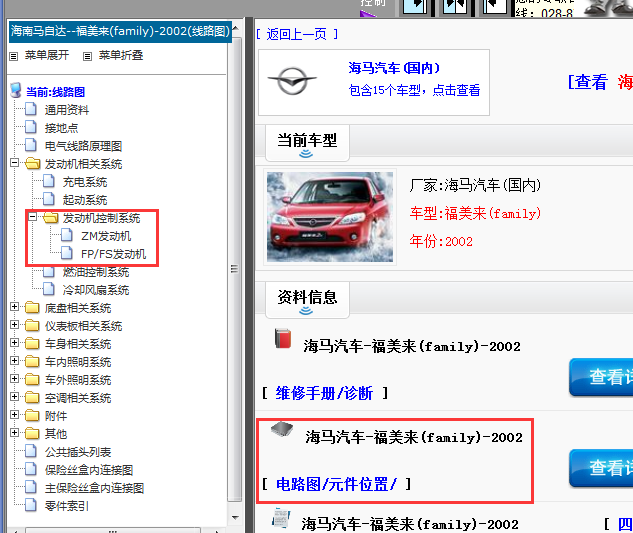Open the 资料信息 tab

coord(307,300)
